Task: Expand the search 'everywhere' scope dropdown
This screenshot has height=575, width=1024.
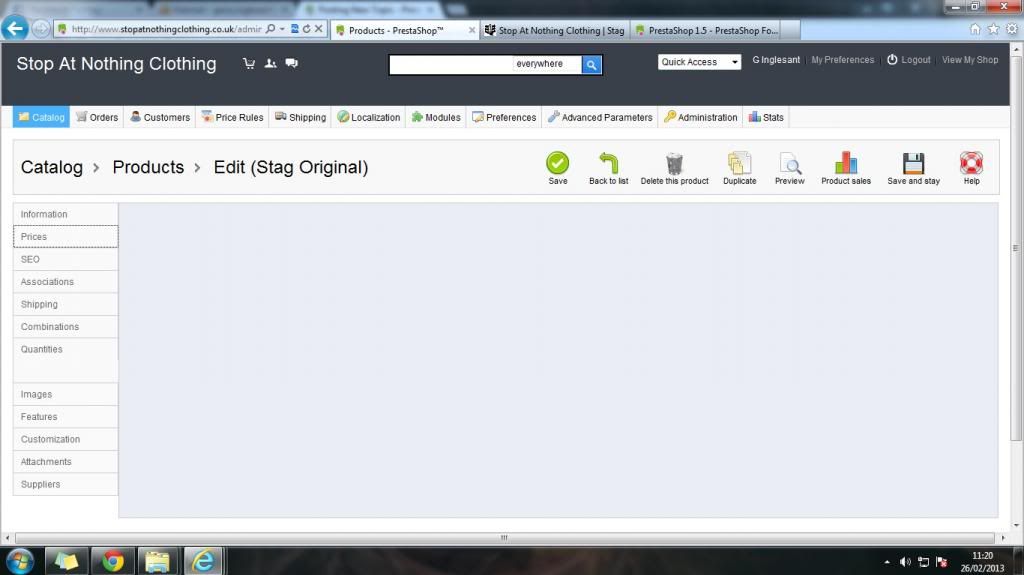Action: click(546, 64)
